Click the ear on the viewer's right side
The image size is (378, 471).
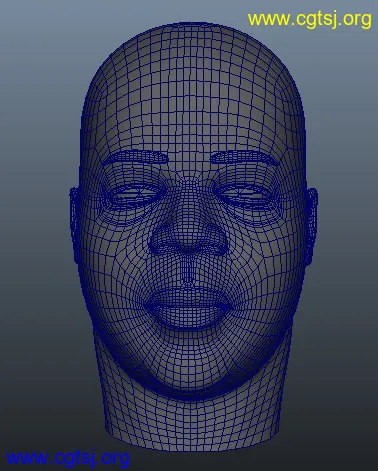[x=311, y=223]
